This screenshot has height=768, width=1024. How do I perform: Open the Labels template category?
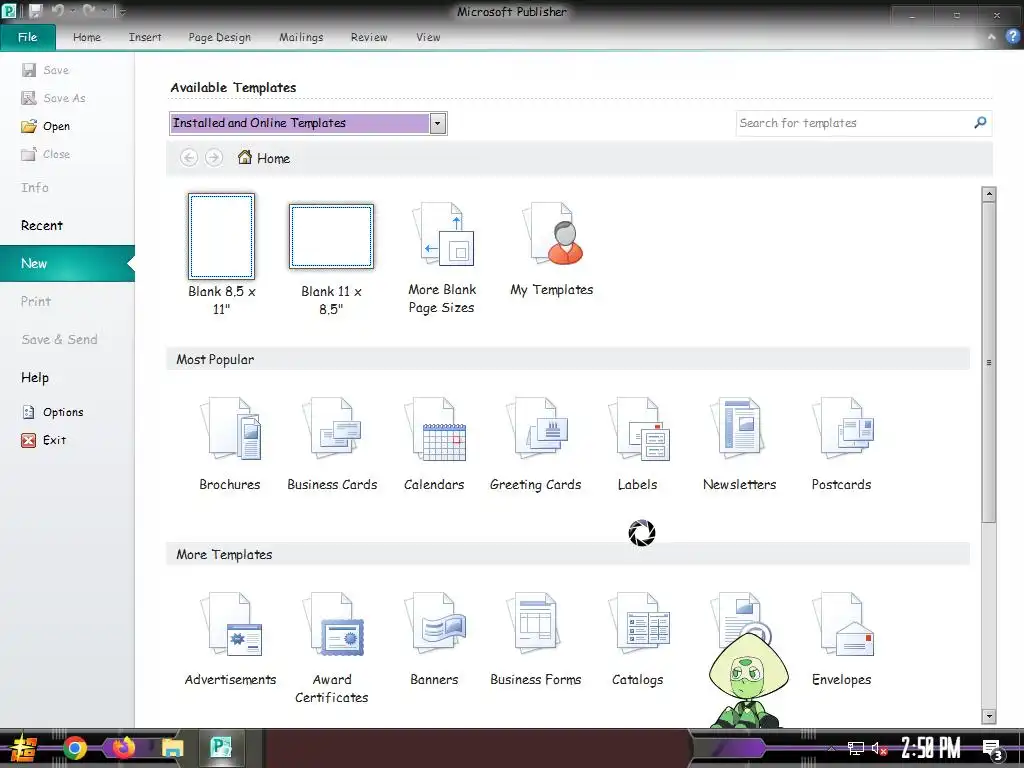click(x=637, y=444)
